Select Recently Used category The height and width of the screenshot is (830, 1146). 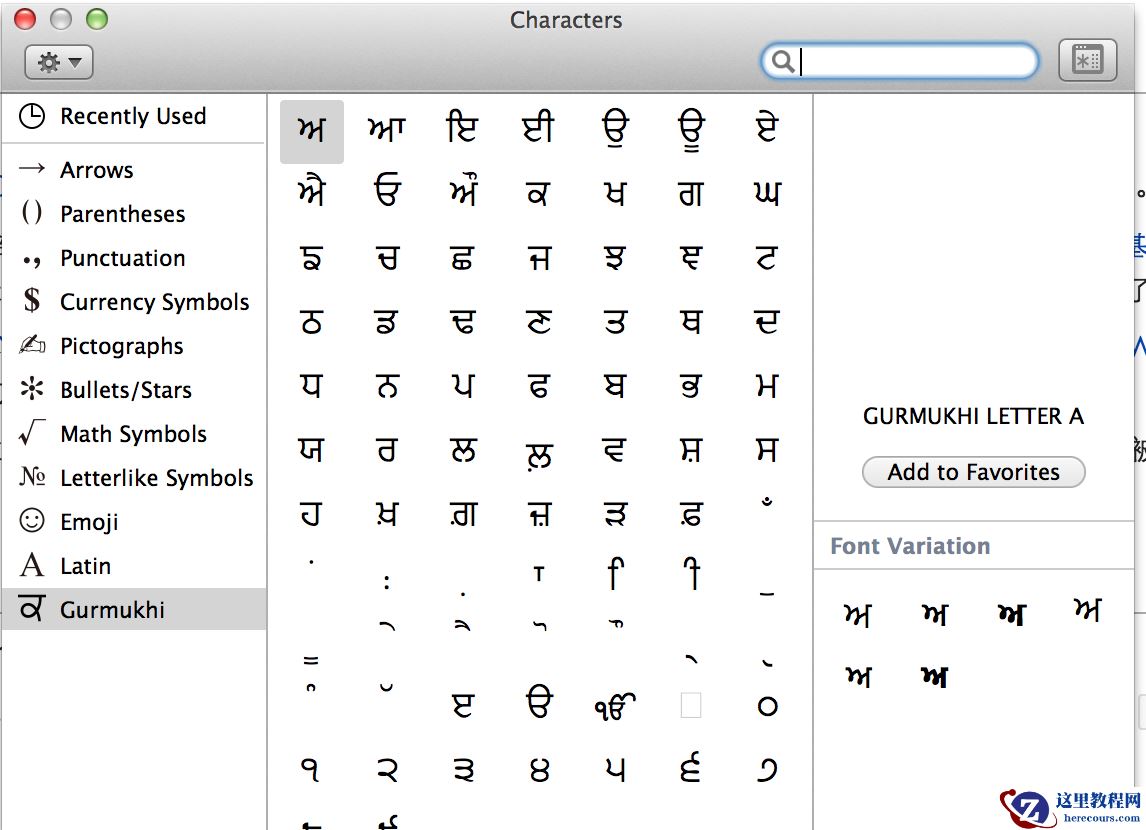(x=132, y=116)
